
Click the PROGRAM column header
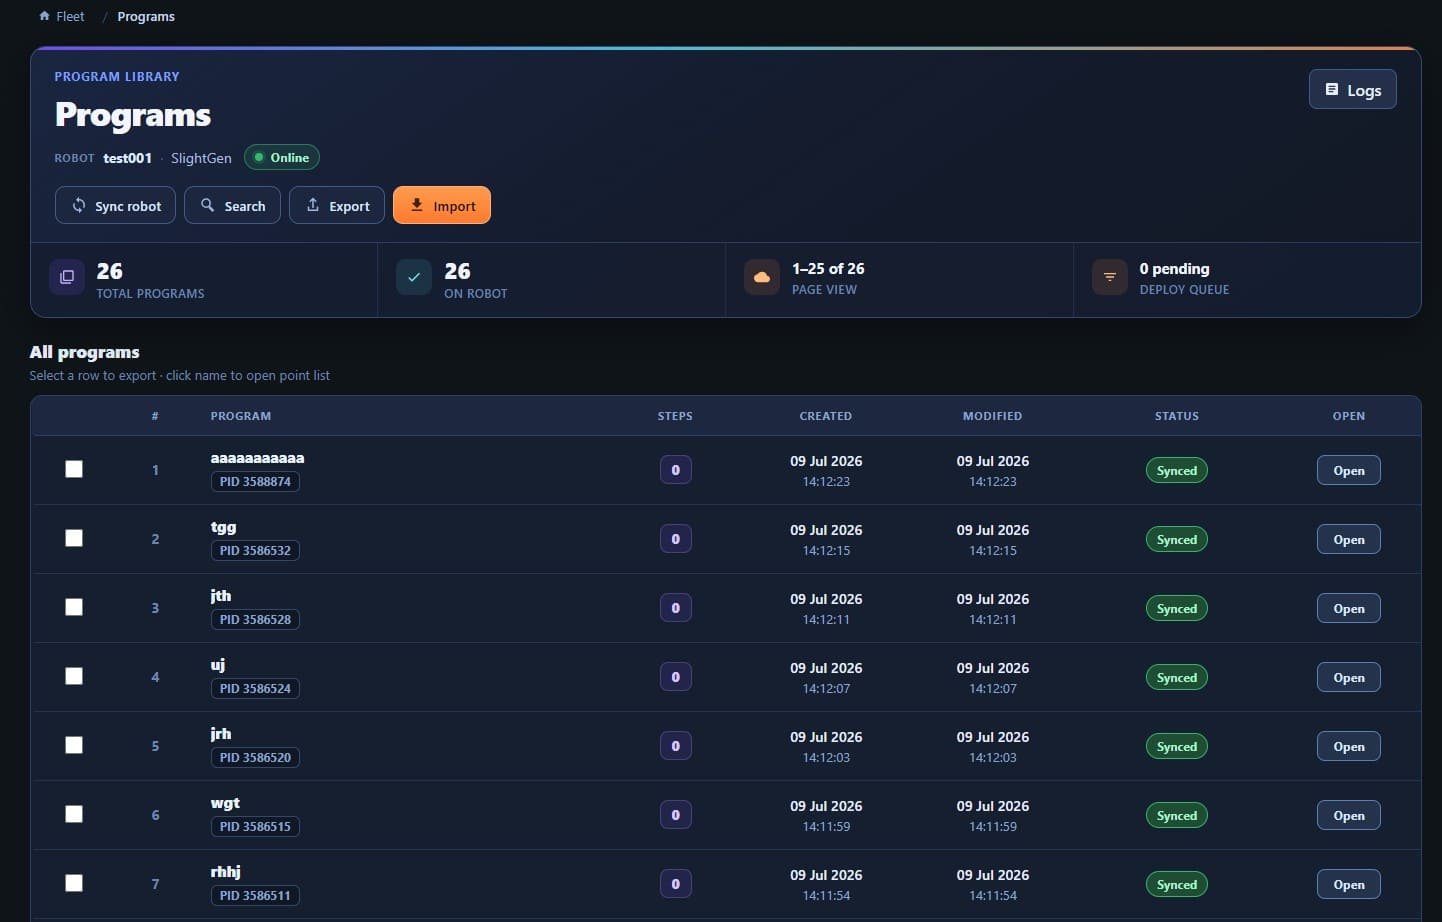click(240, 416)
